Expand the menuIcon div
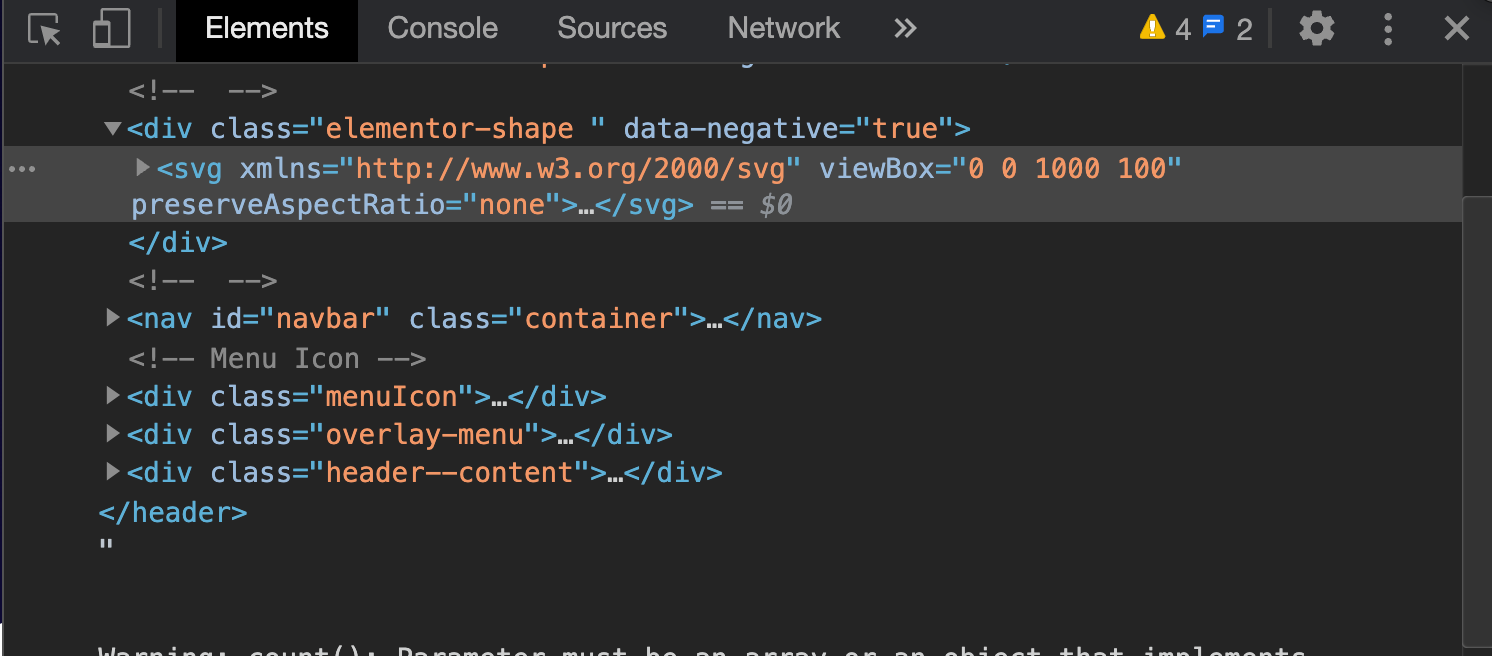The width and height of the screenshot is (1492, 656). coord(112,396)
